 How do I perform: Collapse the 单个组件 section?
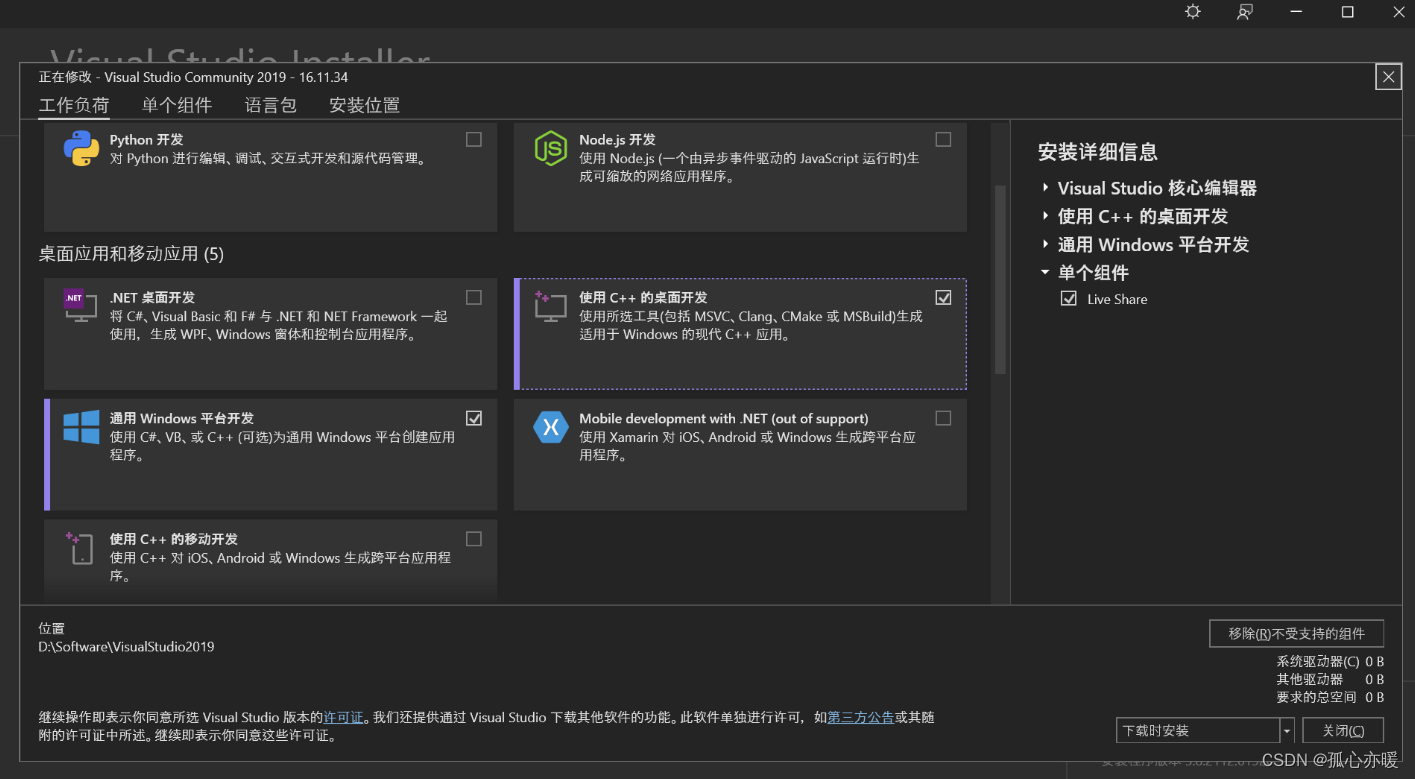(1045, 272)
